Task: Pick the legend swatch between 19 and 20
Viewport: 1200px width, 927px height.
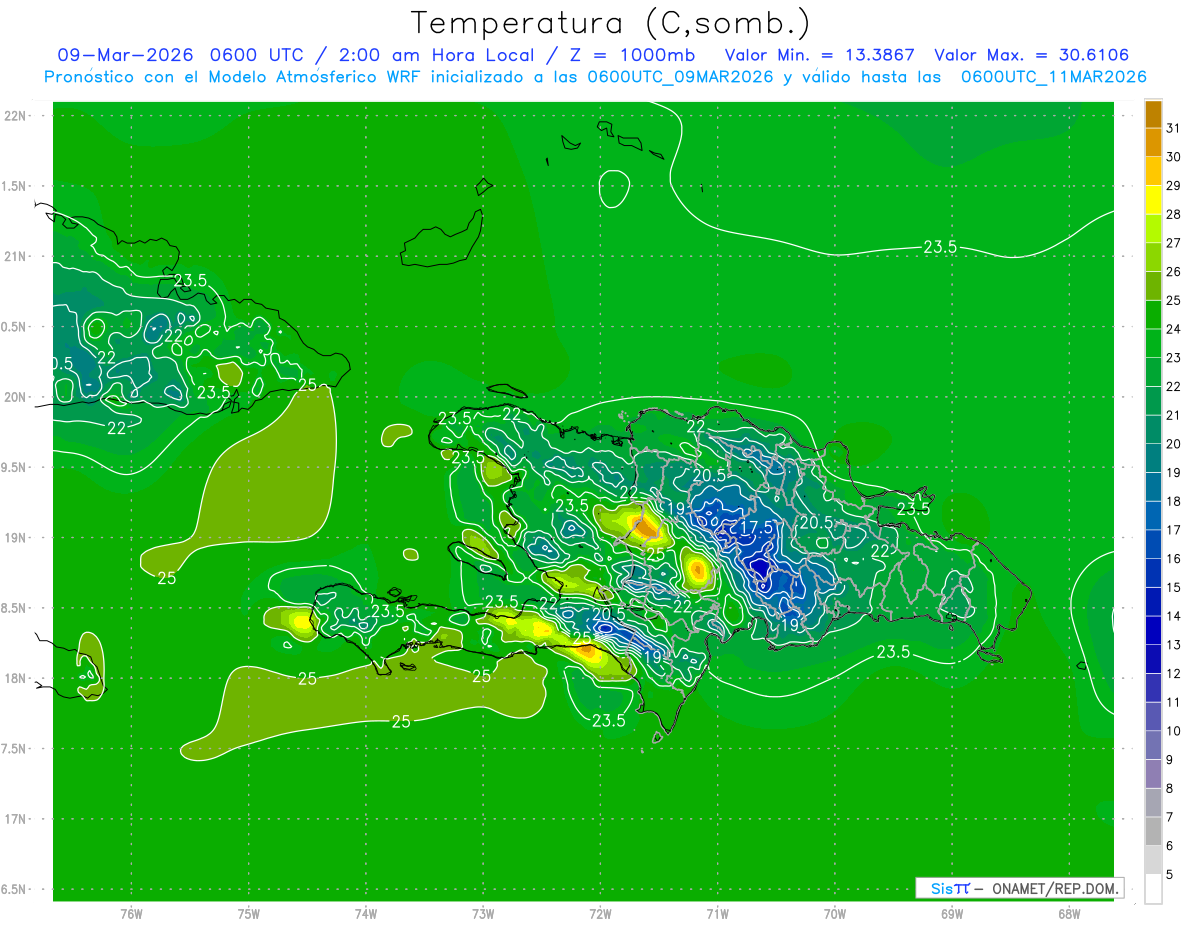Action: 1153,458
